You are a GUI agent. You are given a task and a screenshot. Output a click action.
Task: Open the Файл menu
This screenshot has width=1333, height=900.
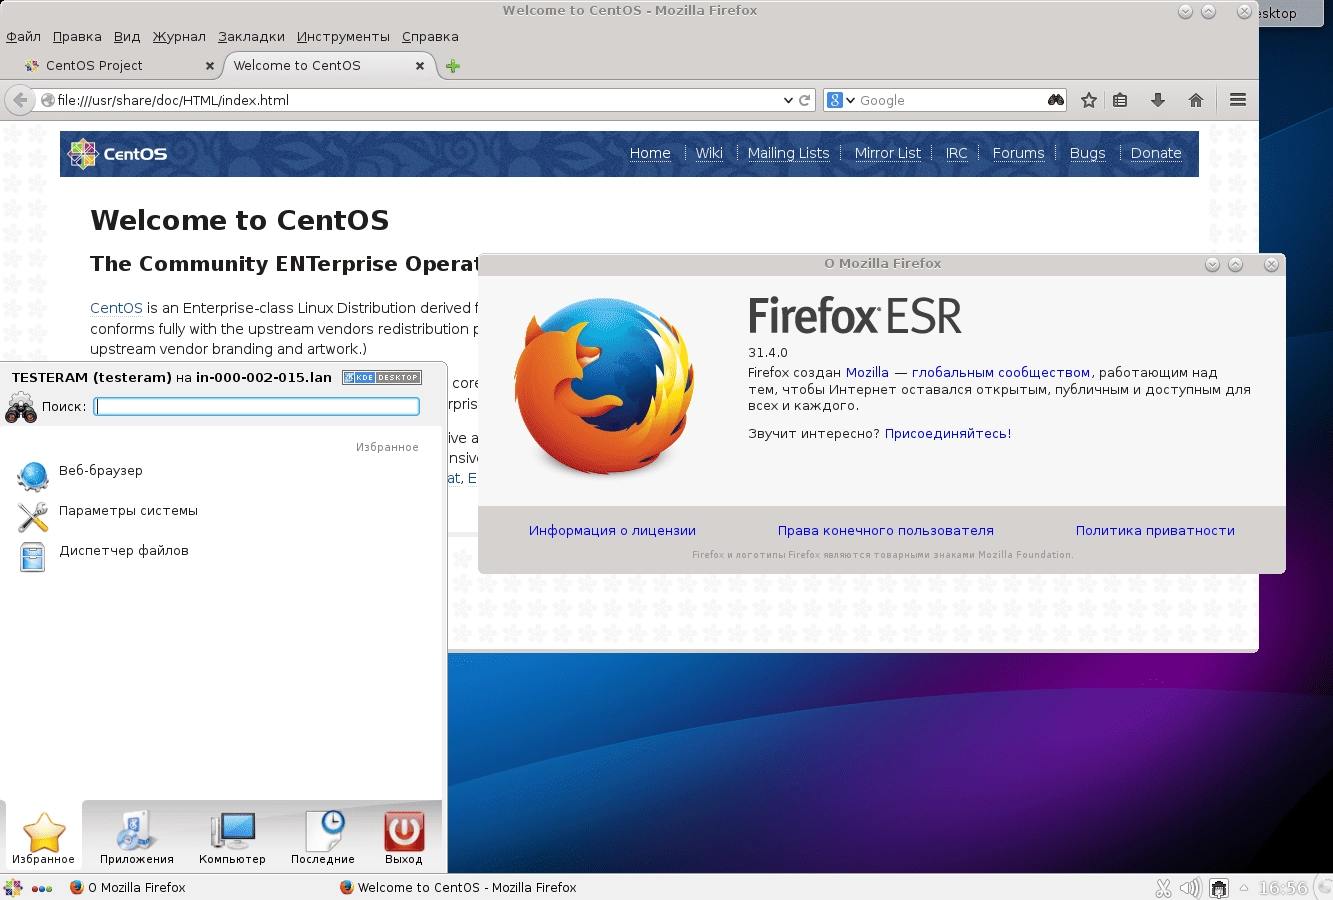(x=23, y=36)
